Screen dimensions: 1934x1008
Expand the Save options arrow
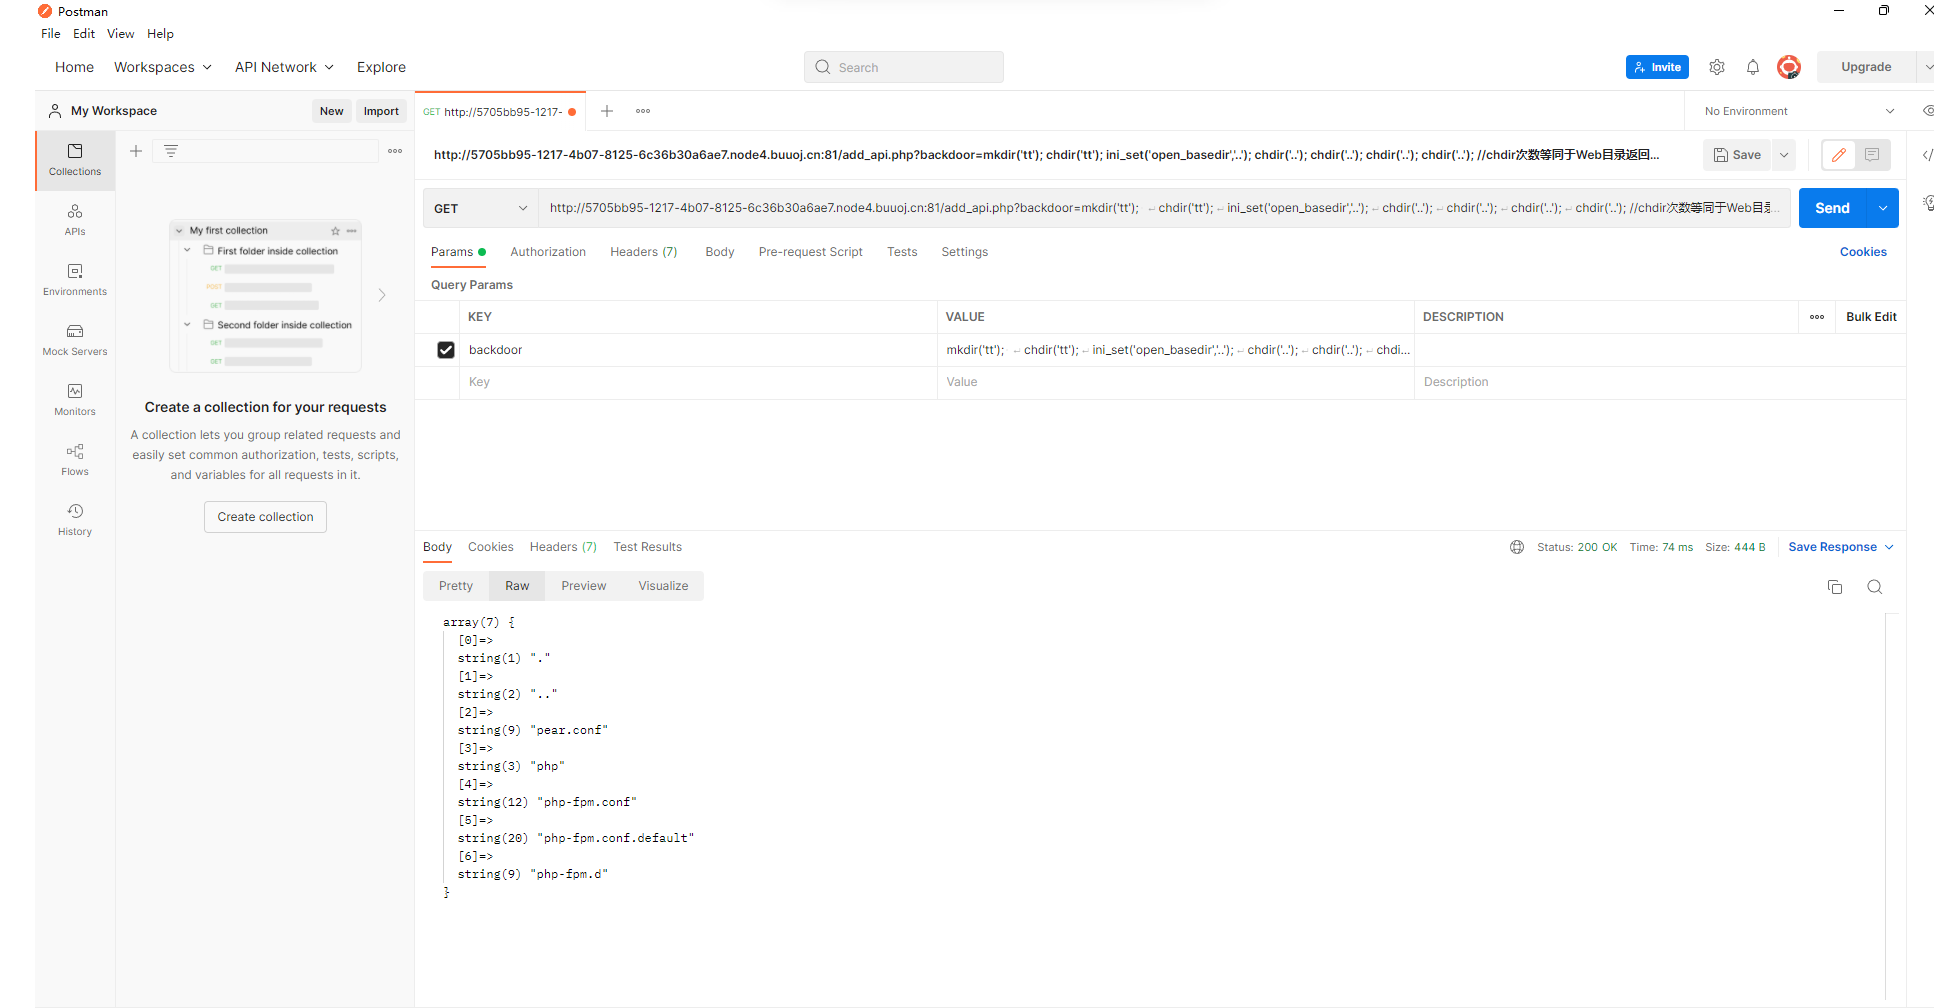(1784, 155)
